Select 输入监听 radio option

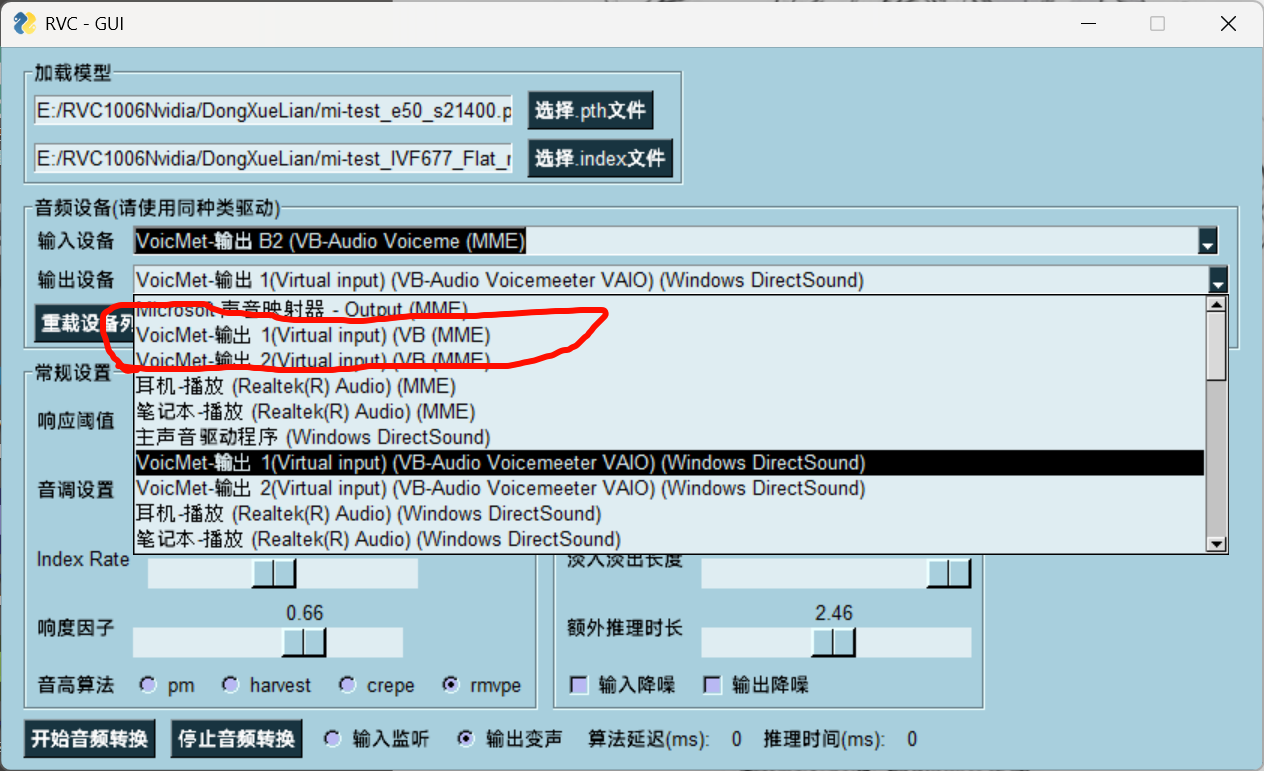333,739
